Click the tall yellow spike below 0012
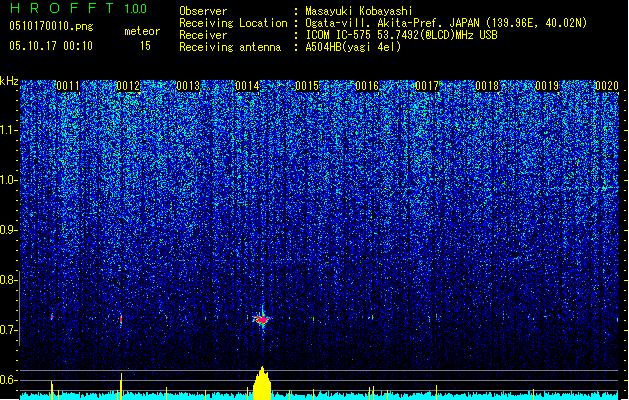629x400 pixels. point(121,386)
